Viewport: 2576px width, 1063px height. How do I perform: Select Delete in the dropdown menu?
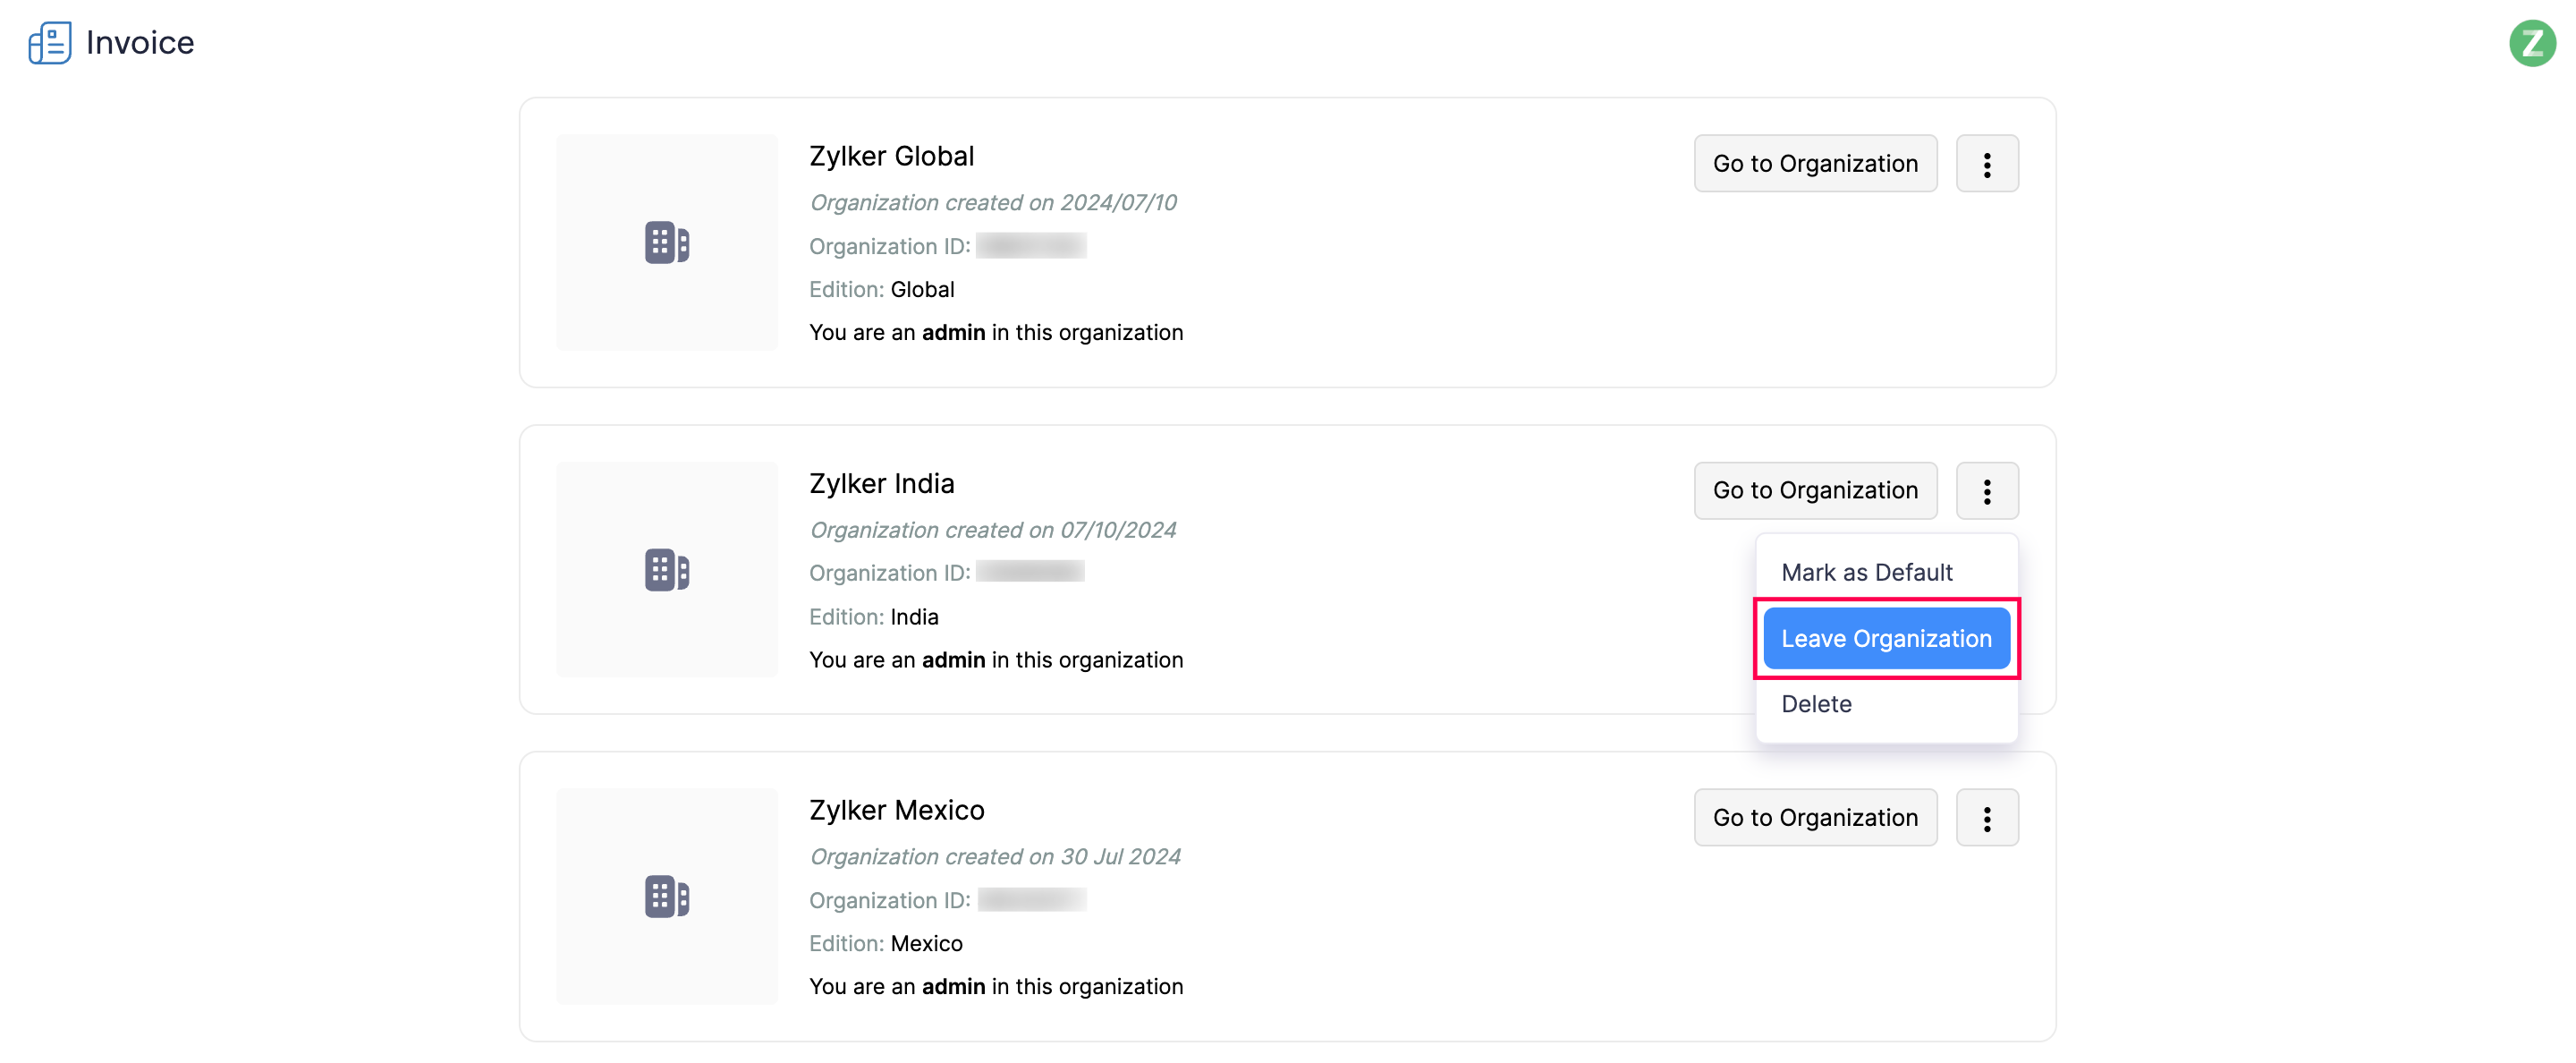coord(1816,705)
